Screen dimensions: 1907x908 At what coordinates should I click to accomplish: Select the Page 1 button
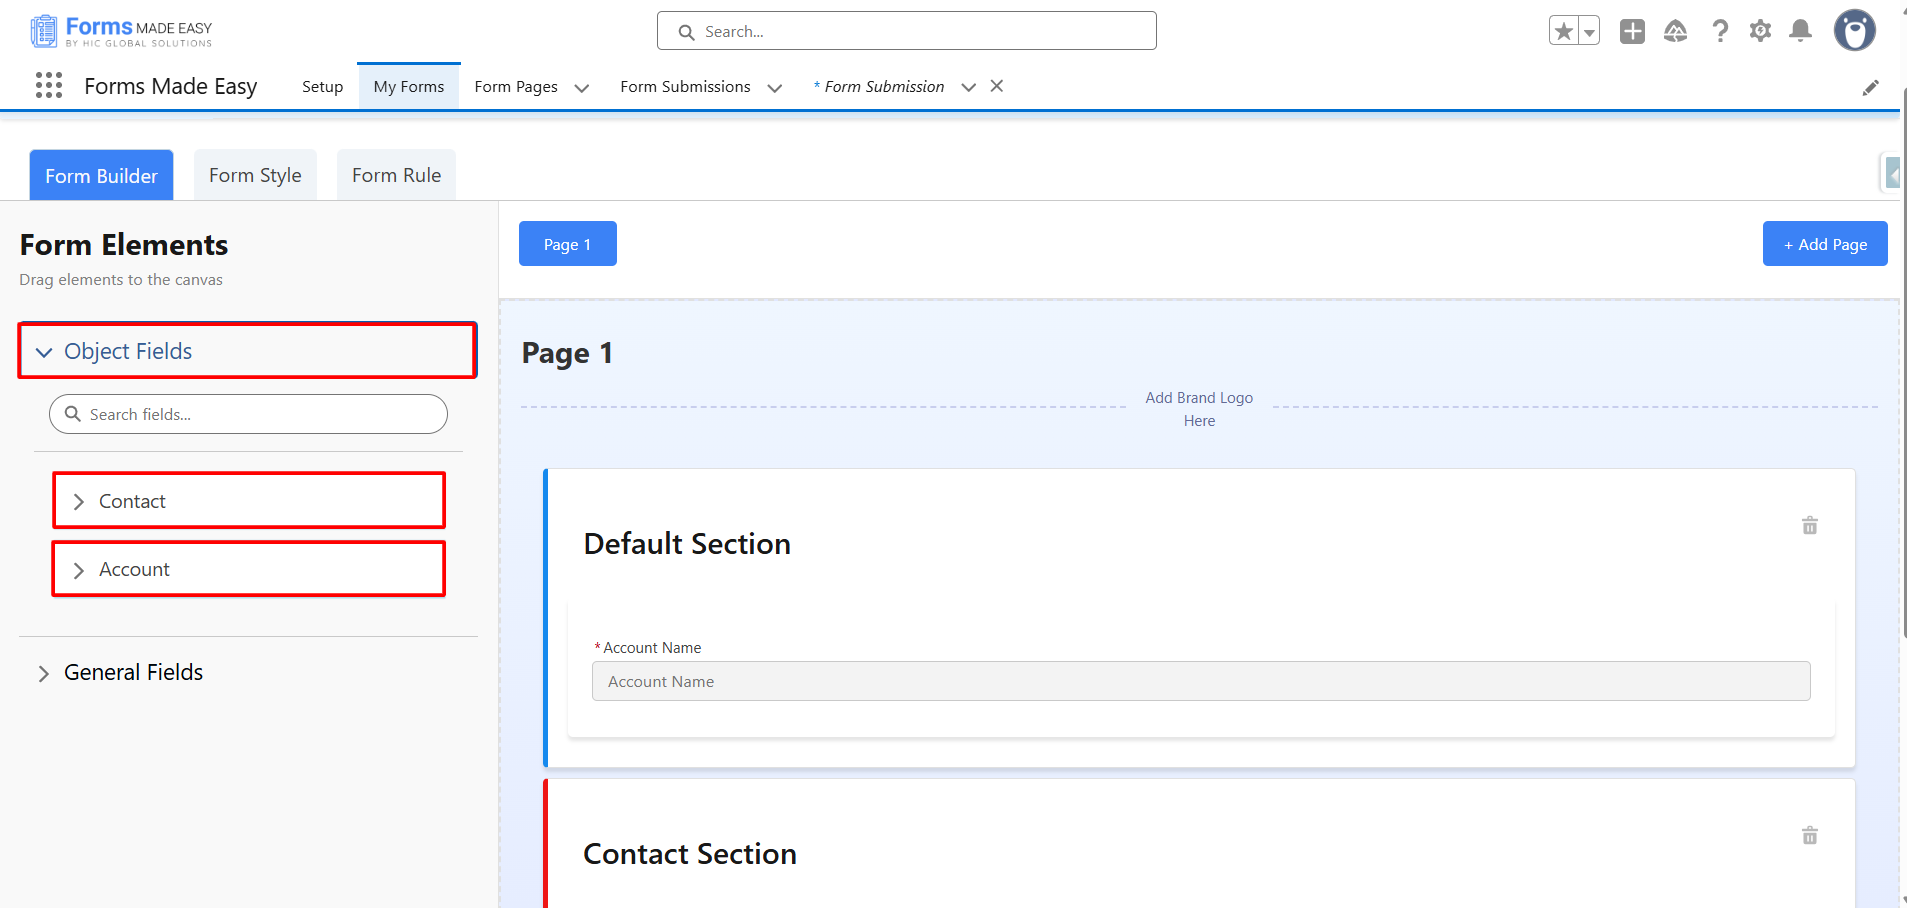point(567,245)
